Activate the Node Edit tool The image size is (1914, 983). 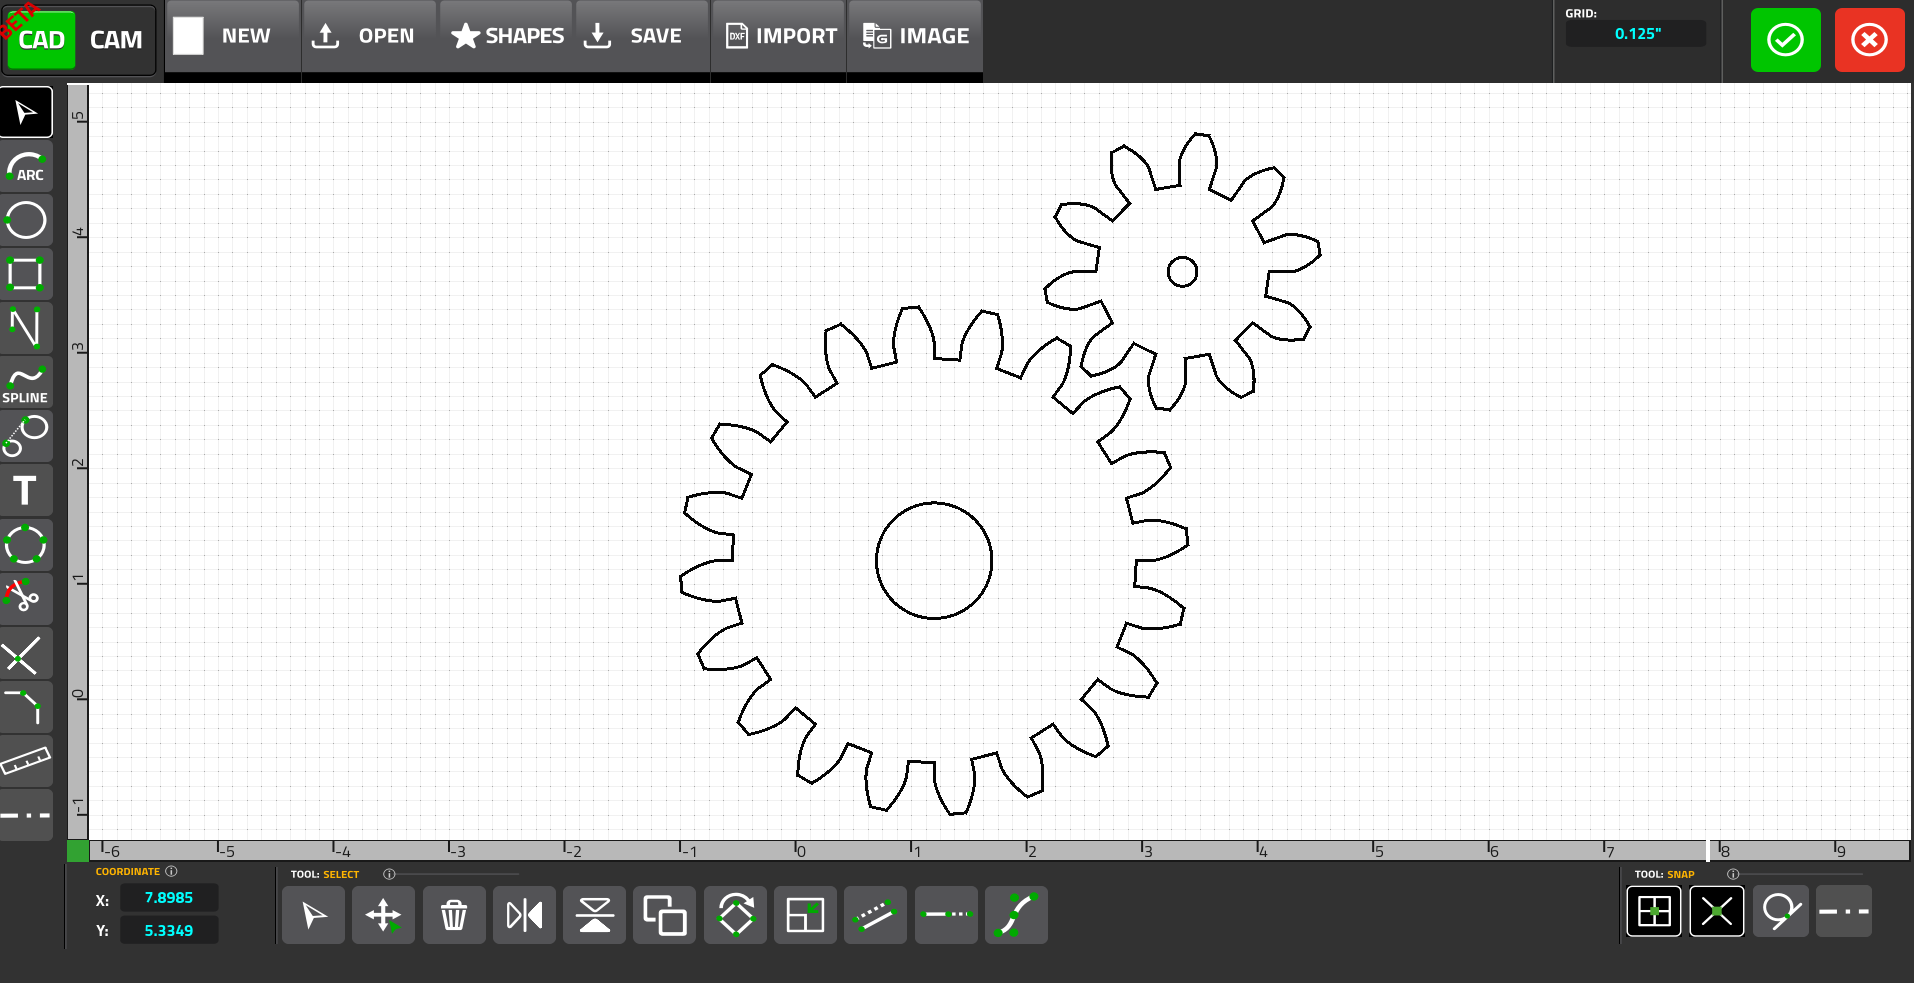[x=1016, y=914]
